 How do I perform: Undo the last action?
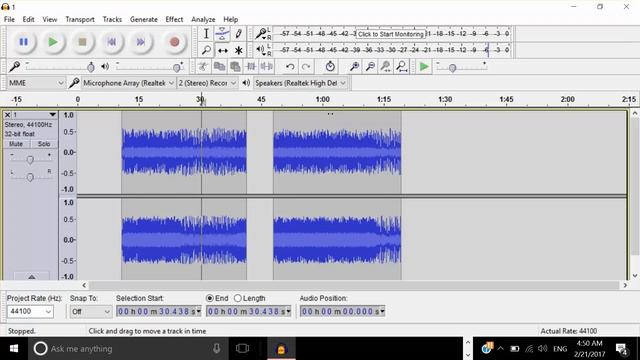click(x=290, y=66)
